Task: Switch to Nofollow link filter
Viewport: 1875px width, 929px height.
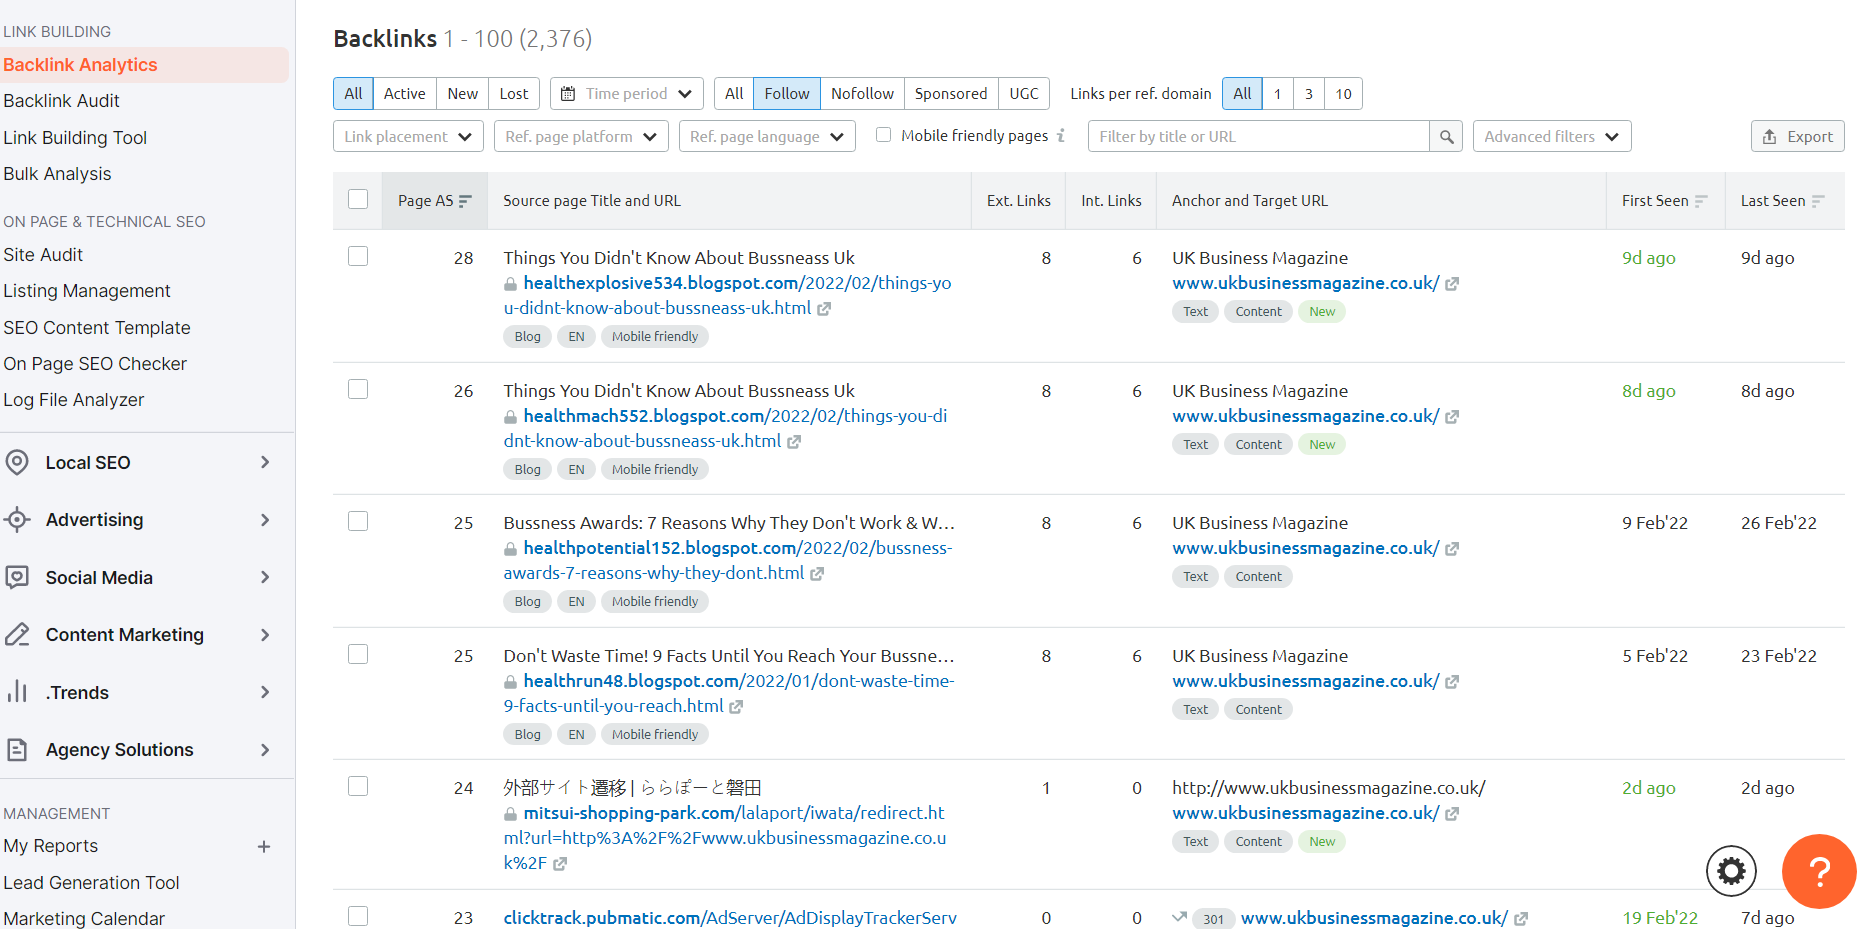Action: [x=862, y=94]
